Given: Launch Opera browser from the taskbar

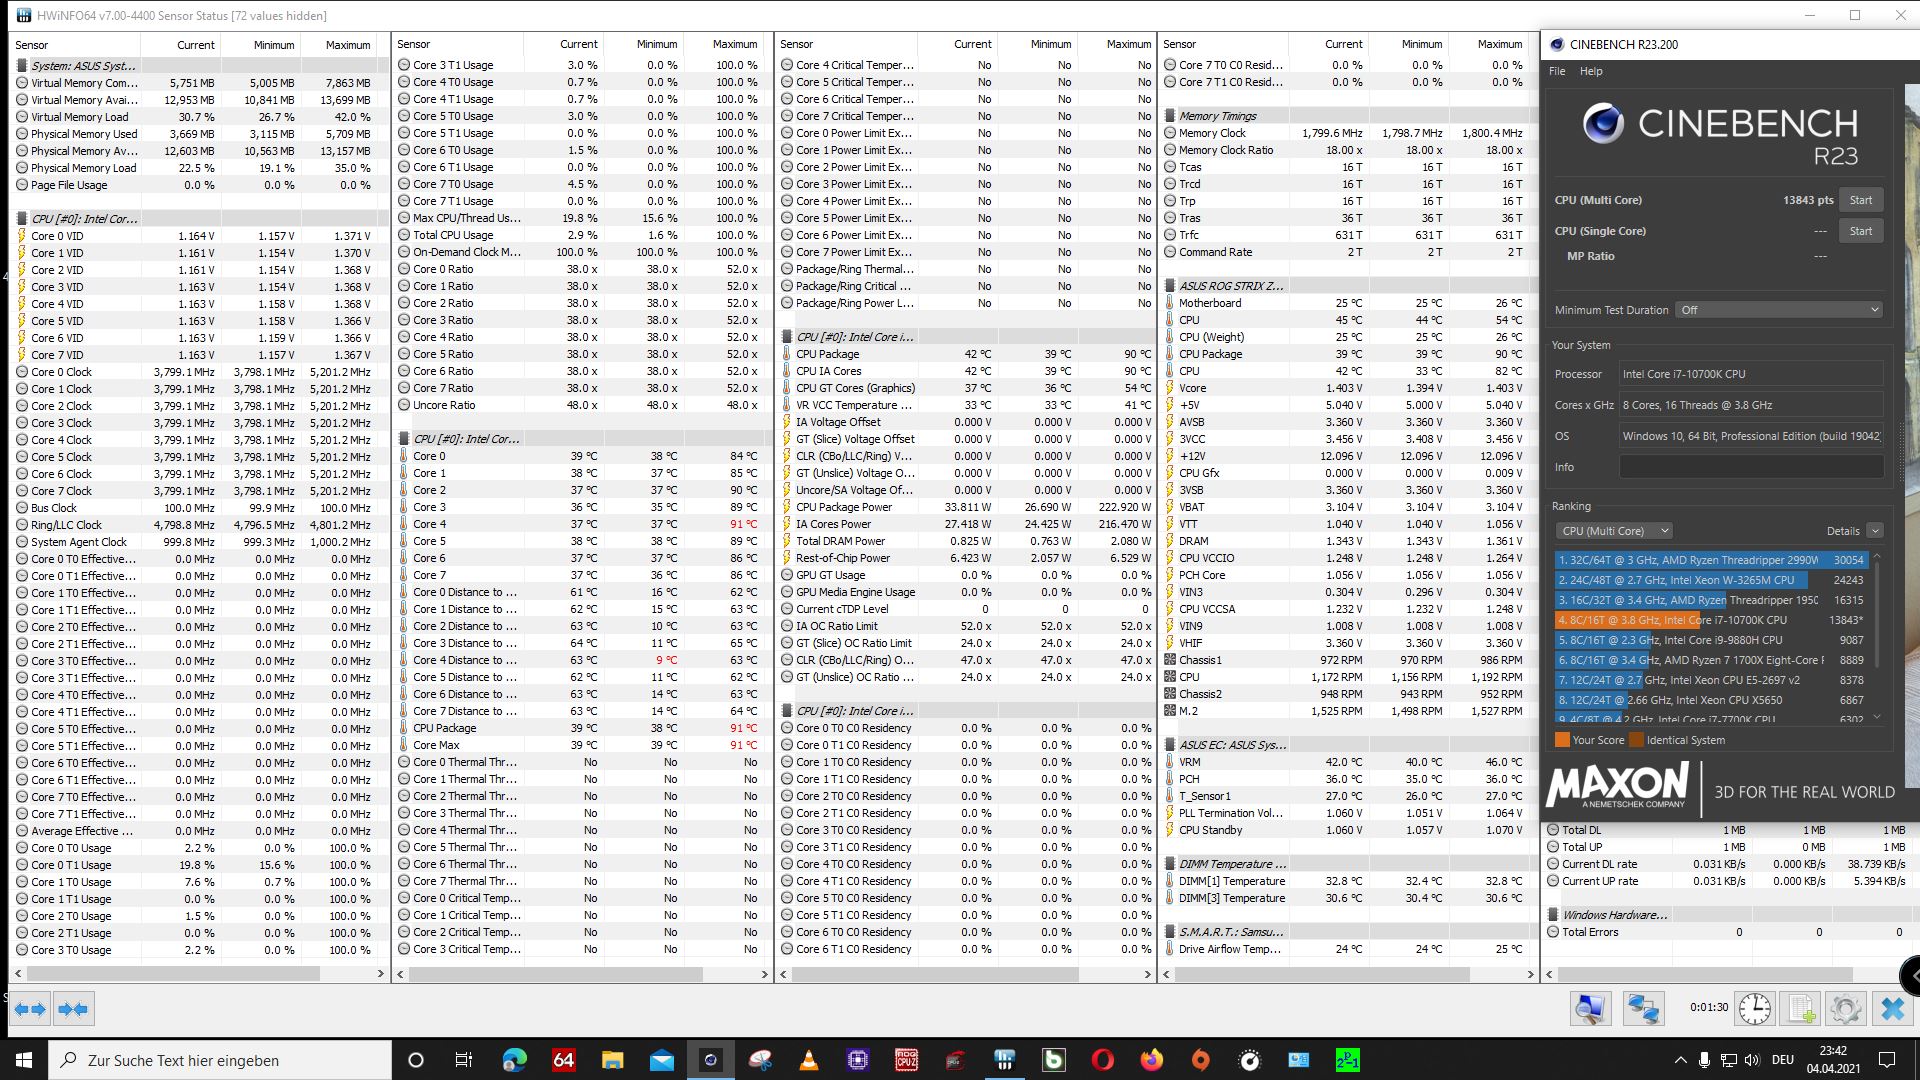Looking at the screenshot, I should 1103,1060.
